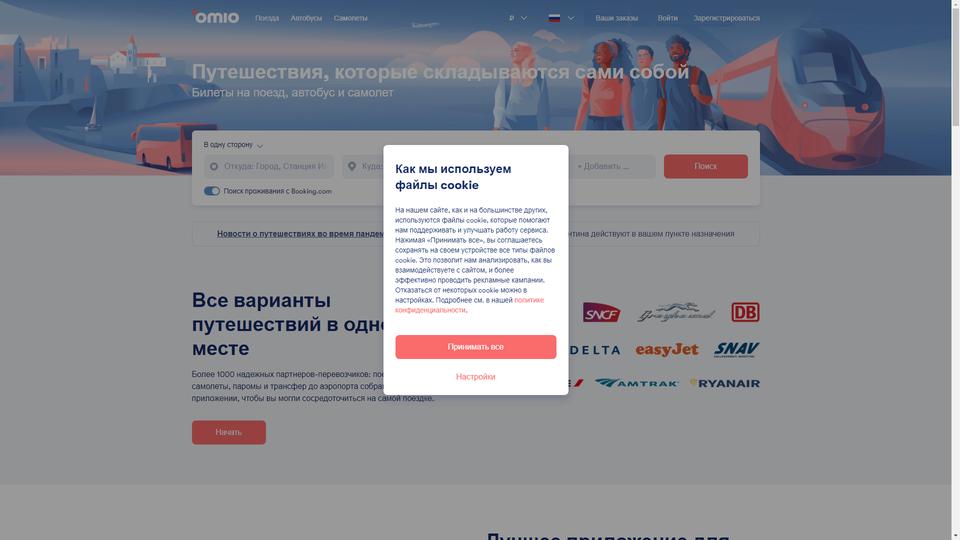Click the easyJet partner logo
The width and height of the screenshot is (960, 540).
tap(667, 350)
